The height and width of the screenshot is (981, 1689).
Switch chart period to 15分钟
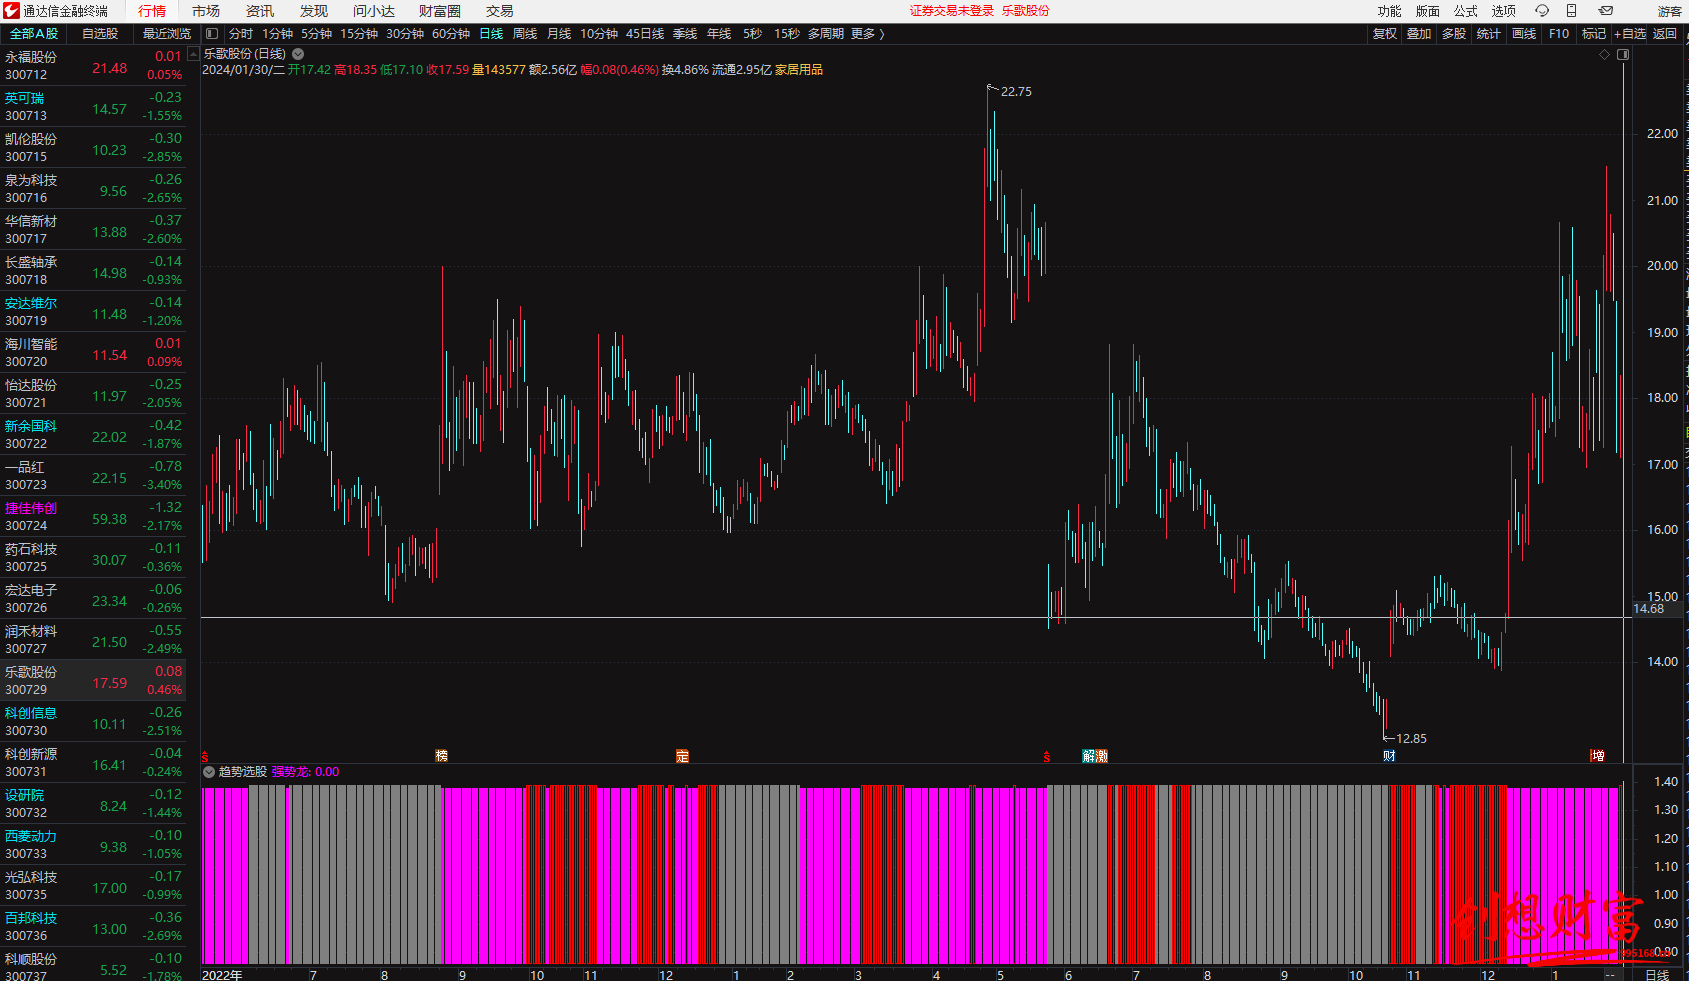[359, 34]
